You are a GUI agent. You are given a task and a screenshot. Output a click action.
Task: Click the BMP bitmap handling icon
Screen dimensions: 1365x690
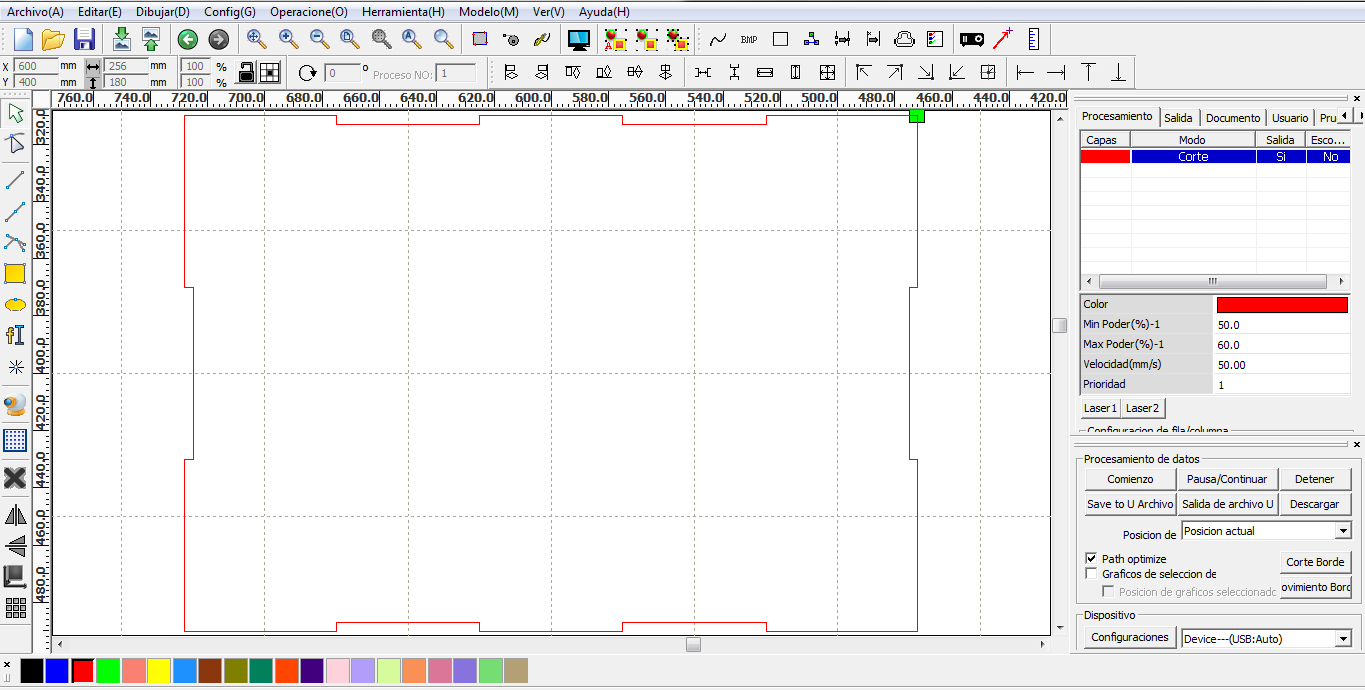tap(748, 39)
